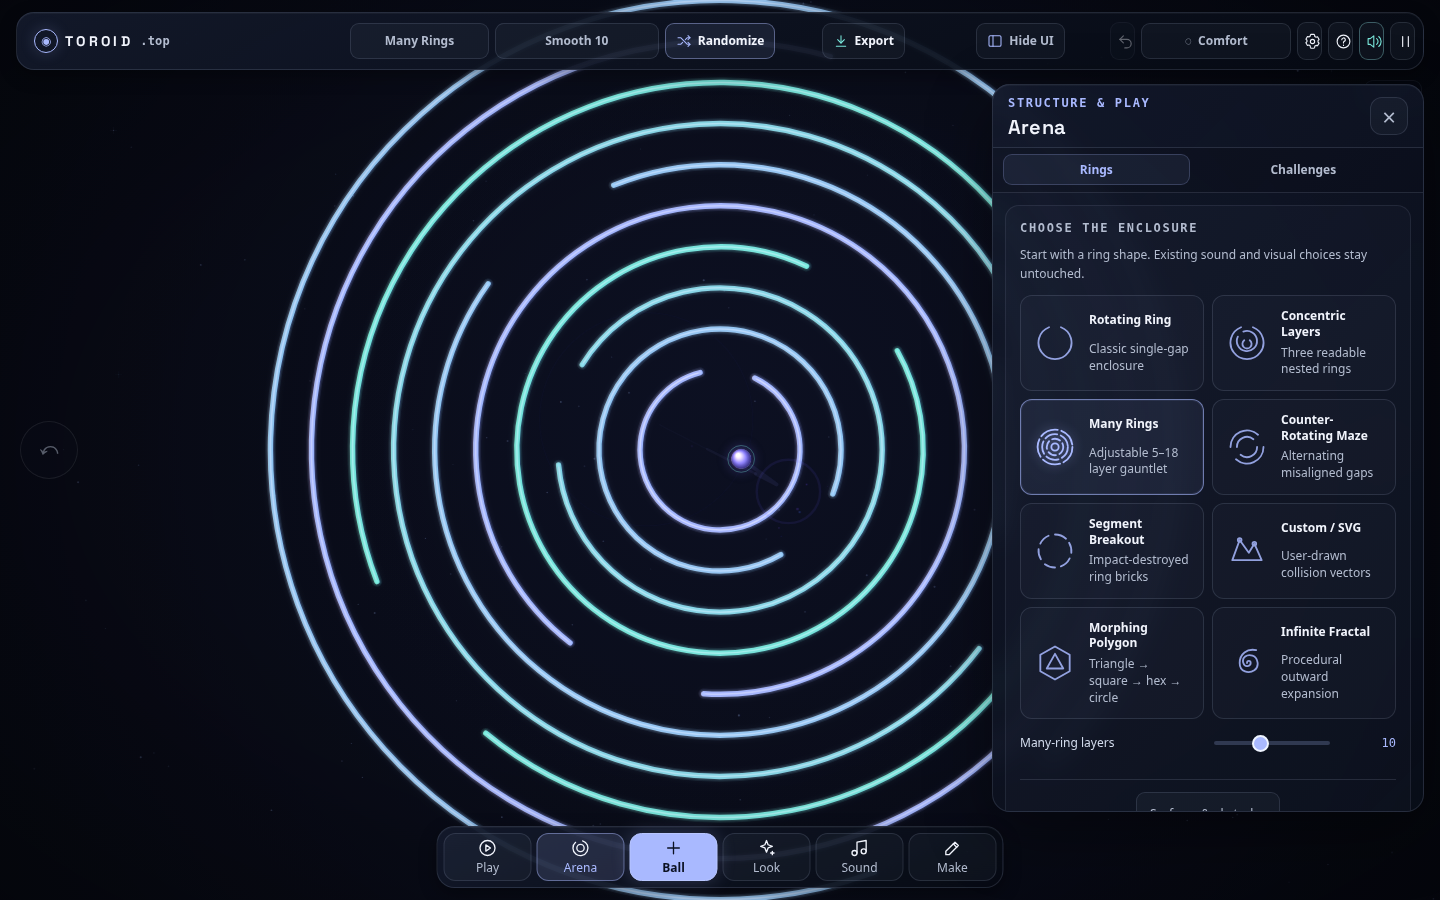Pause the simulation from the top bar
Viewport: 1440px width, 900px height.
click(1405, 41)
